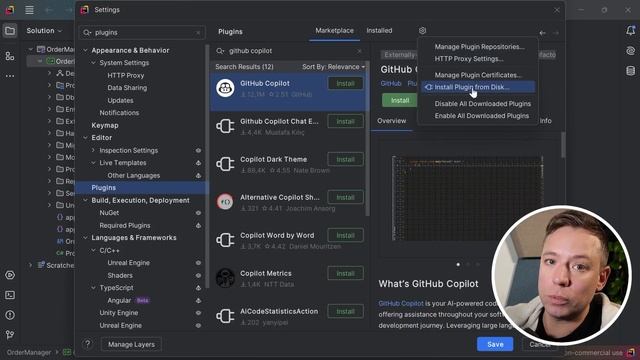
Task: Collapse the Editor settings group
Action: coord(85,138)
